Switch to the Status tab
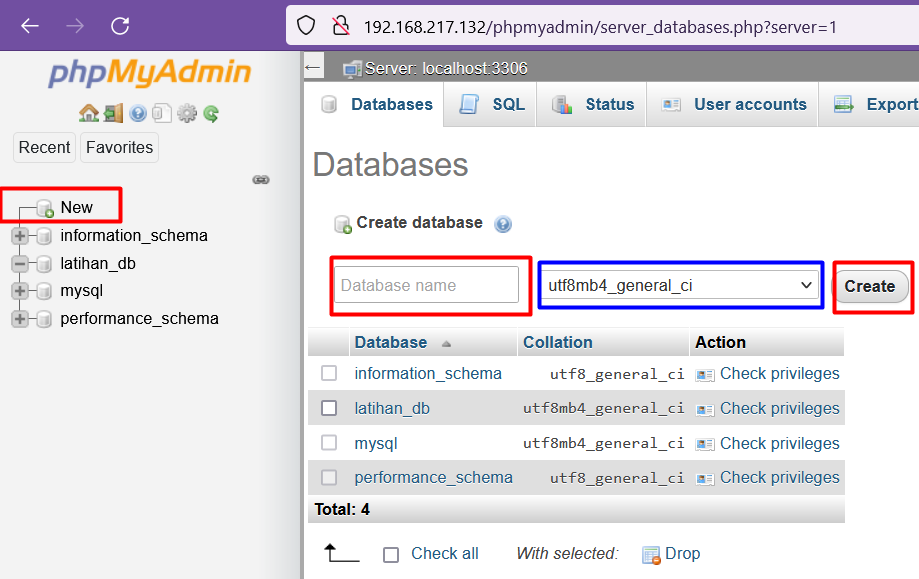 (592, 104)
